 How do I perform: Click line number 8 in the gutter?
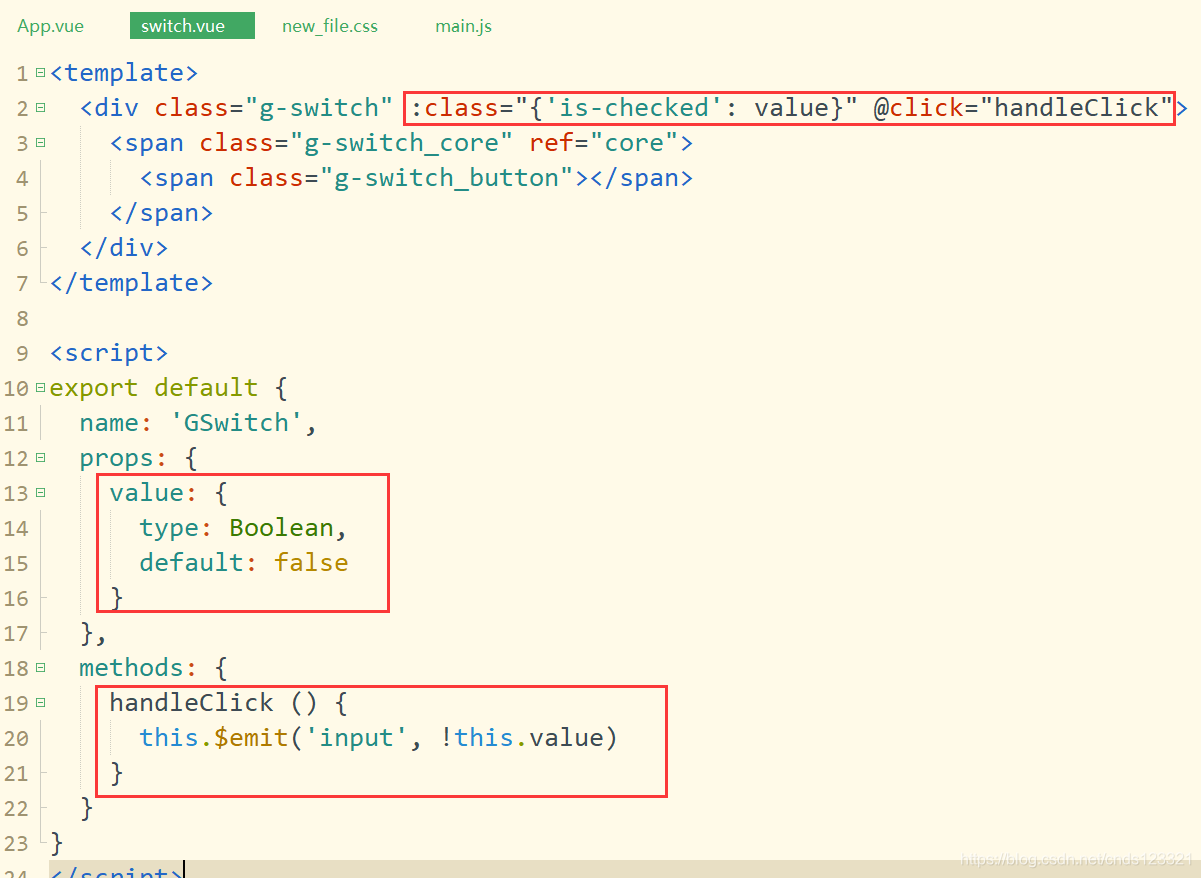pyautogui.click(x=22, y=318)
